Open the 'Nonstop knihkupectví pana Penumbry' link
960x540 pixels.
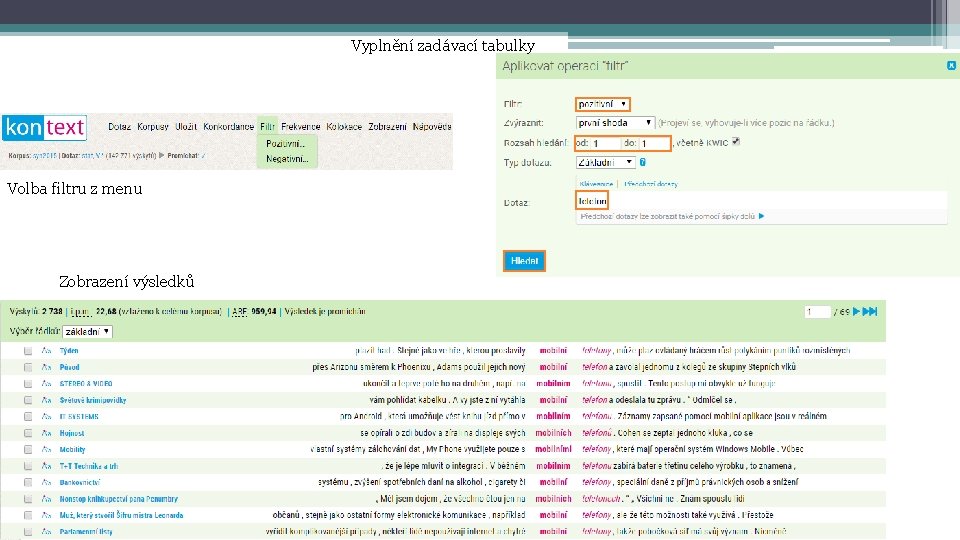[119, 499]
